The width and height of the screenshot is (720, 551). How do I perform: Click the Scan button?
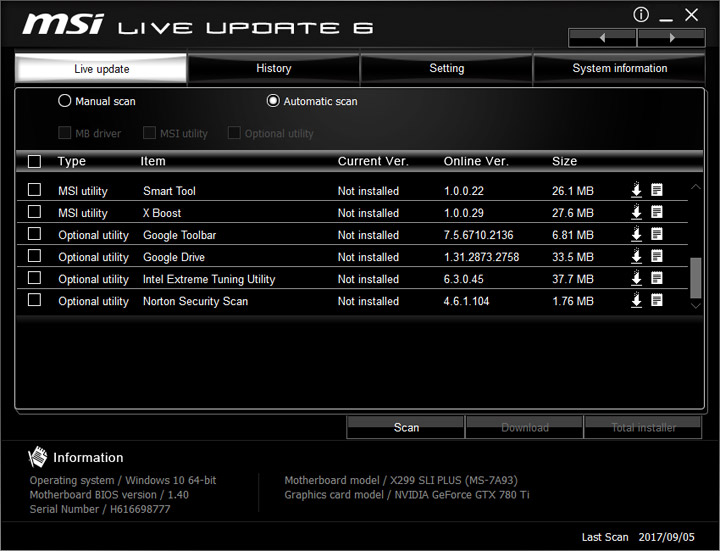(x=405, y=427)
